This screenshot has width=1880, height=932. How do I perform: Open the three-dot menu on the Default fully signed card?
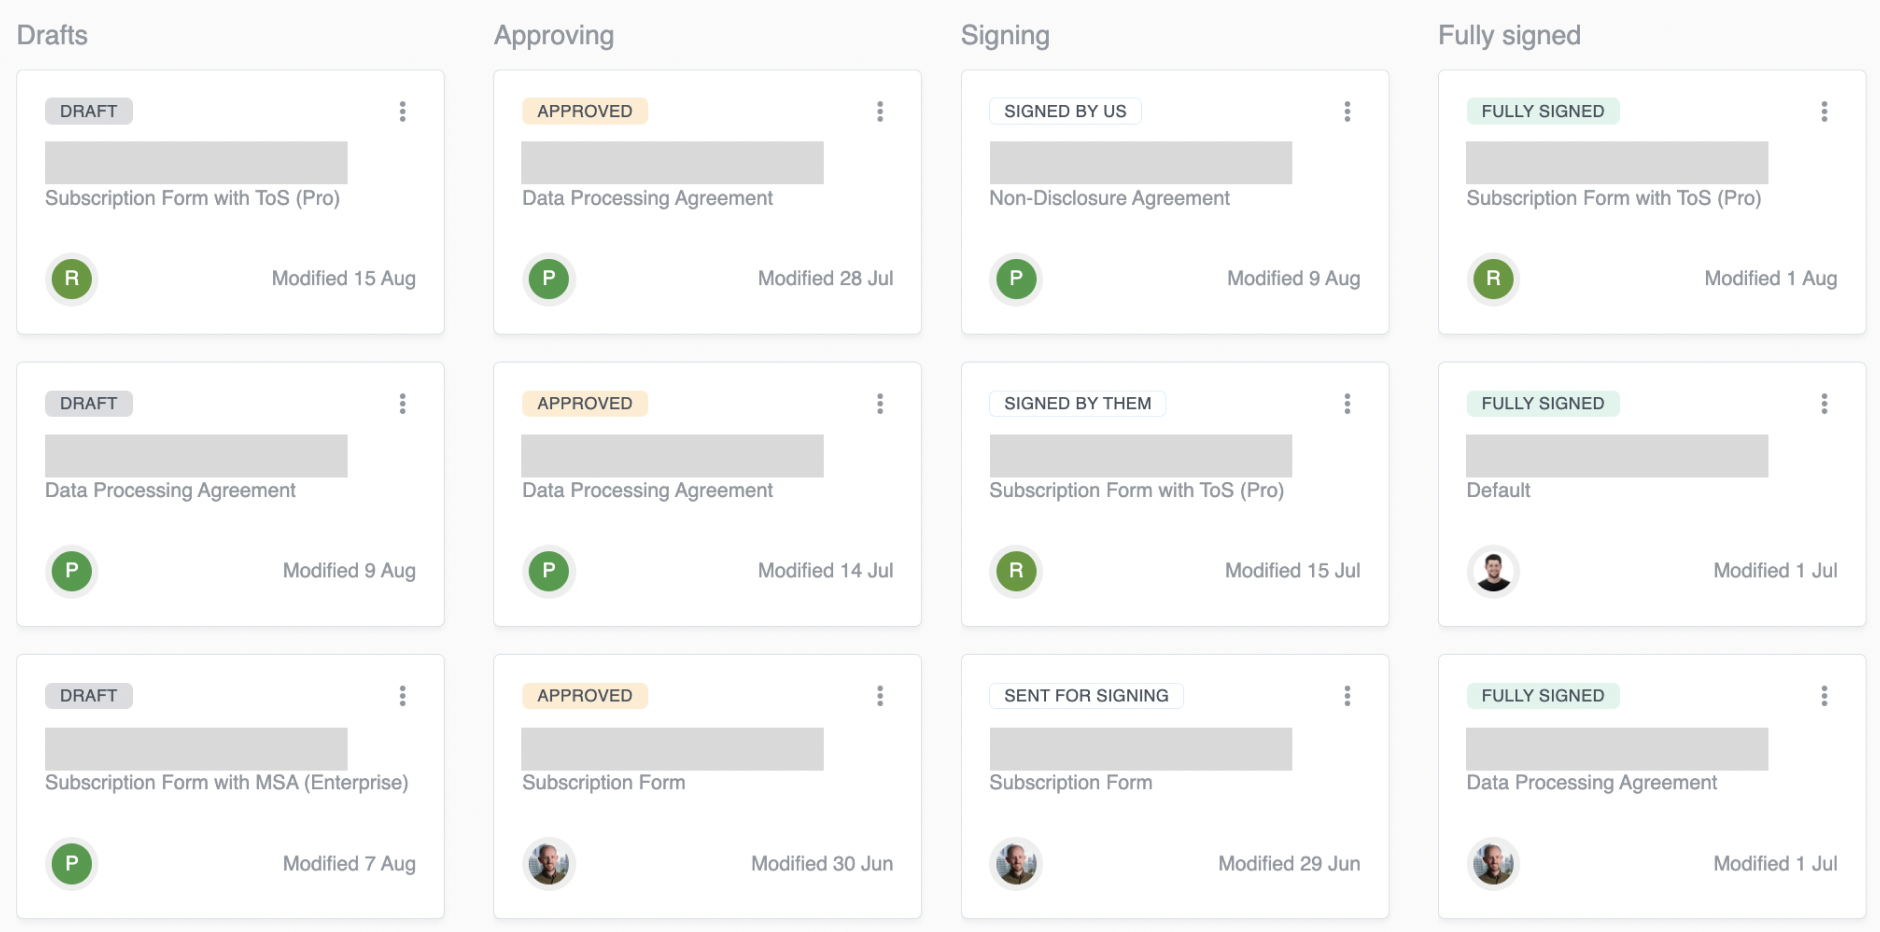[1824, 403]
